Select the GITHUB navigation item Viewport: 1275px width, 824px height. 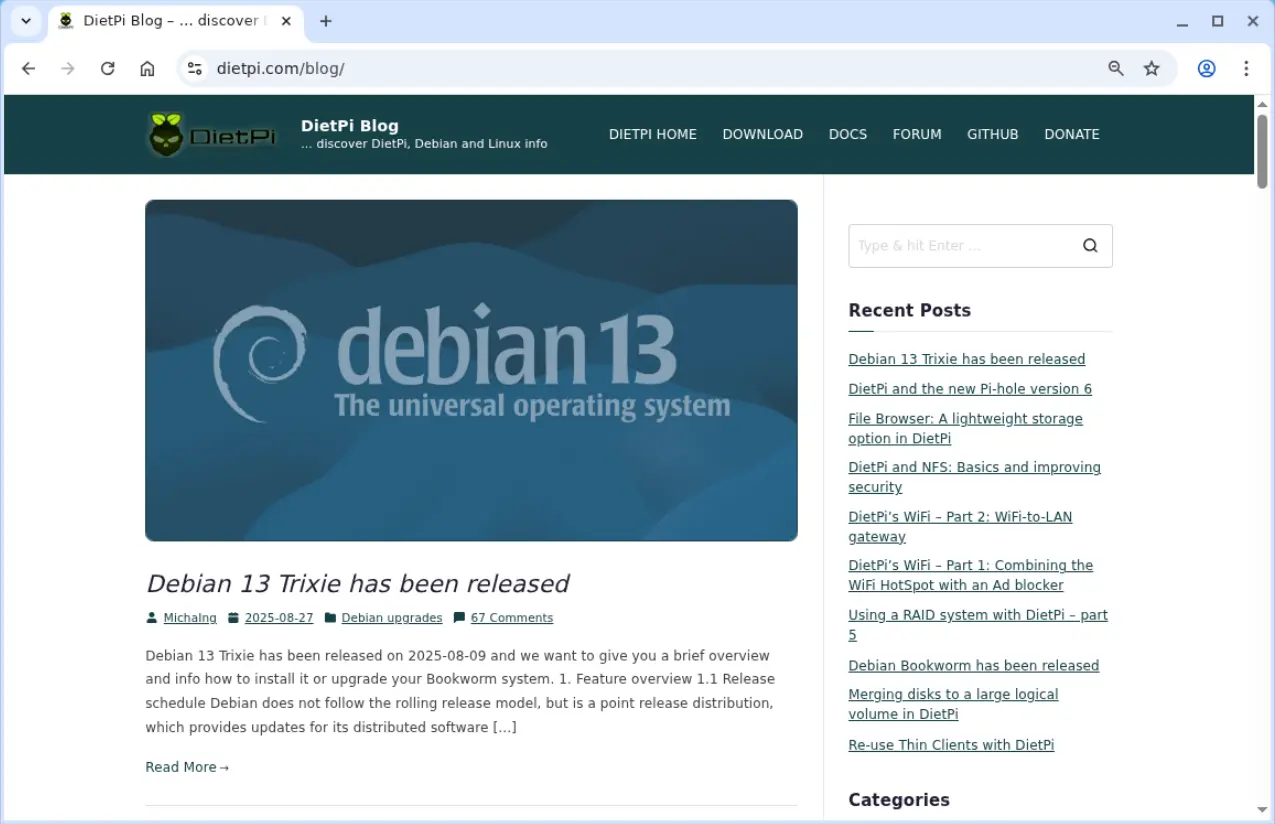click(x=992, y=134)
